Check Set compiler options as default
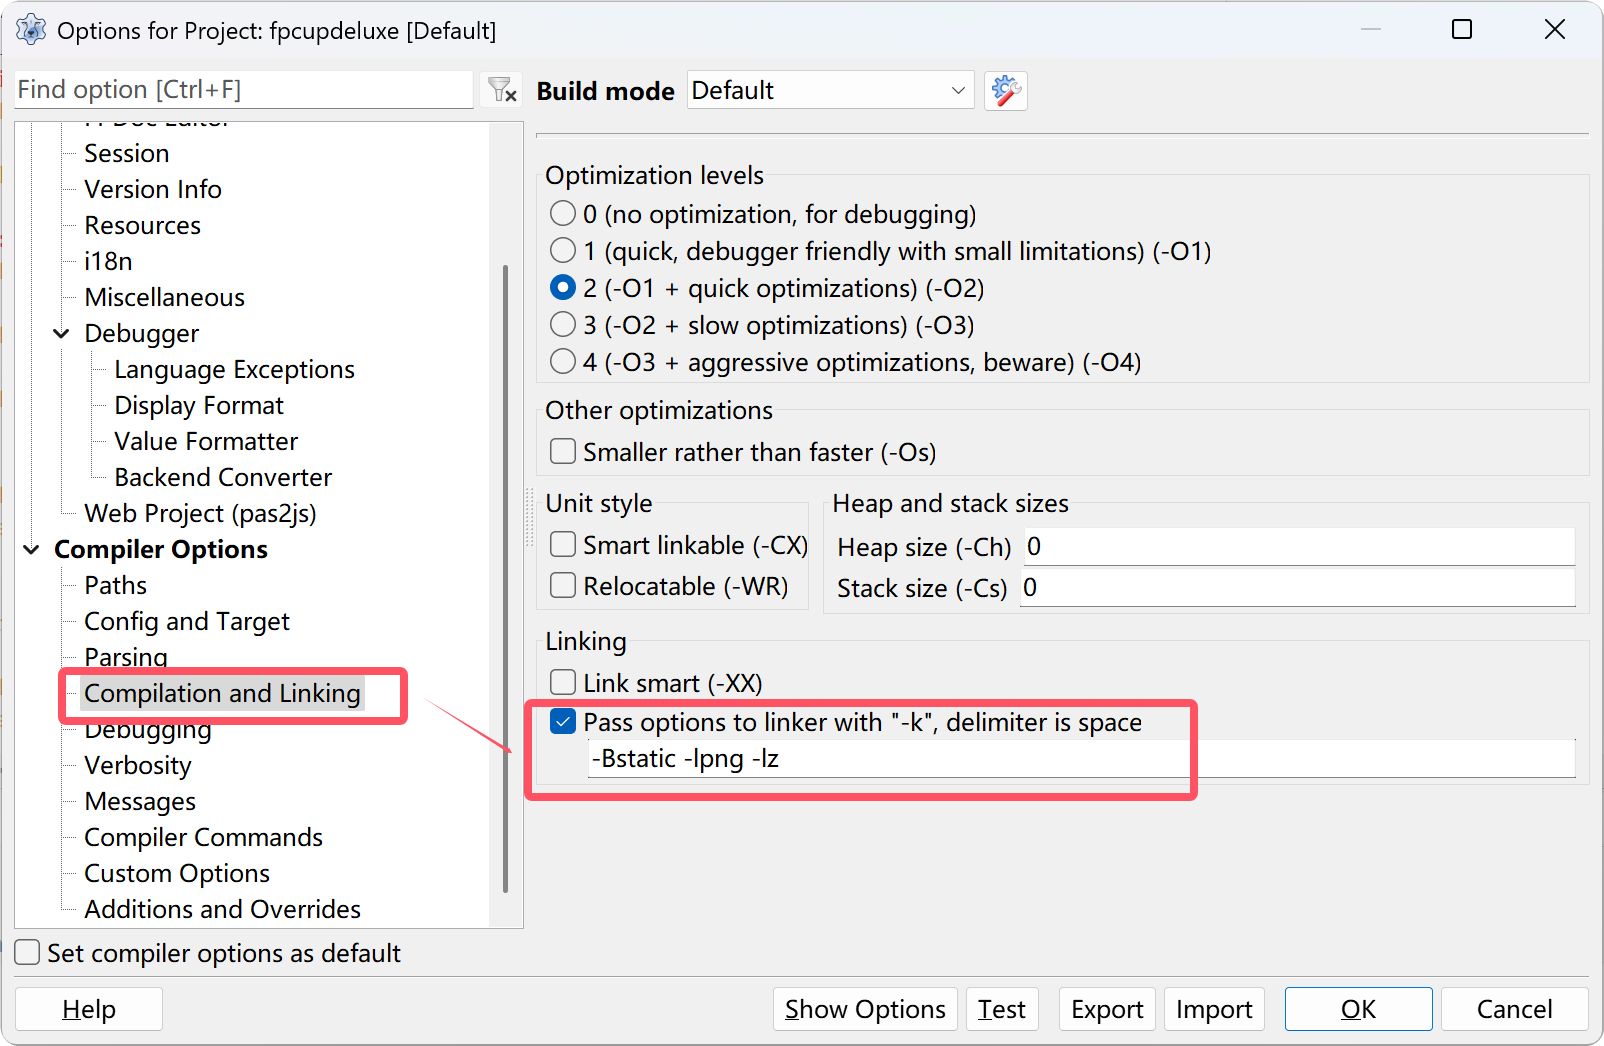Viewport: 1604px width, 1046px height. pos(28,953)
